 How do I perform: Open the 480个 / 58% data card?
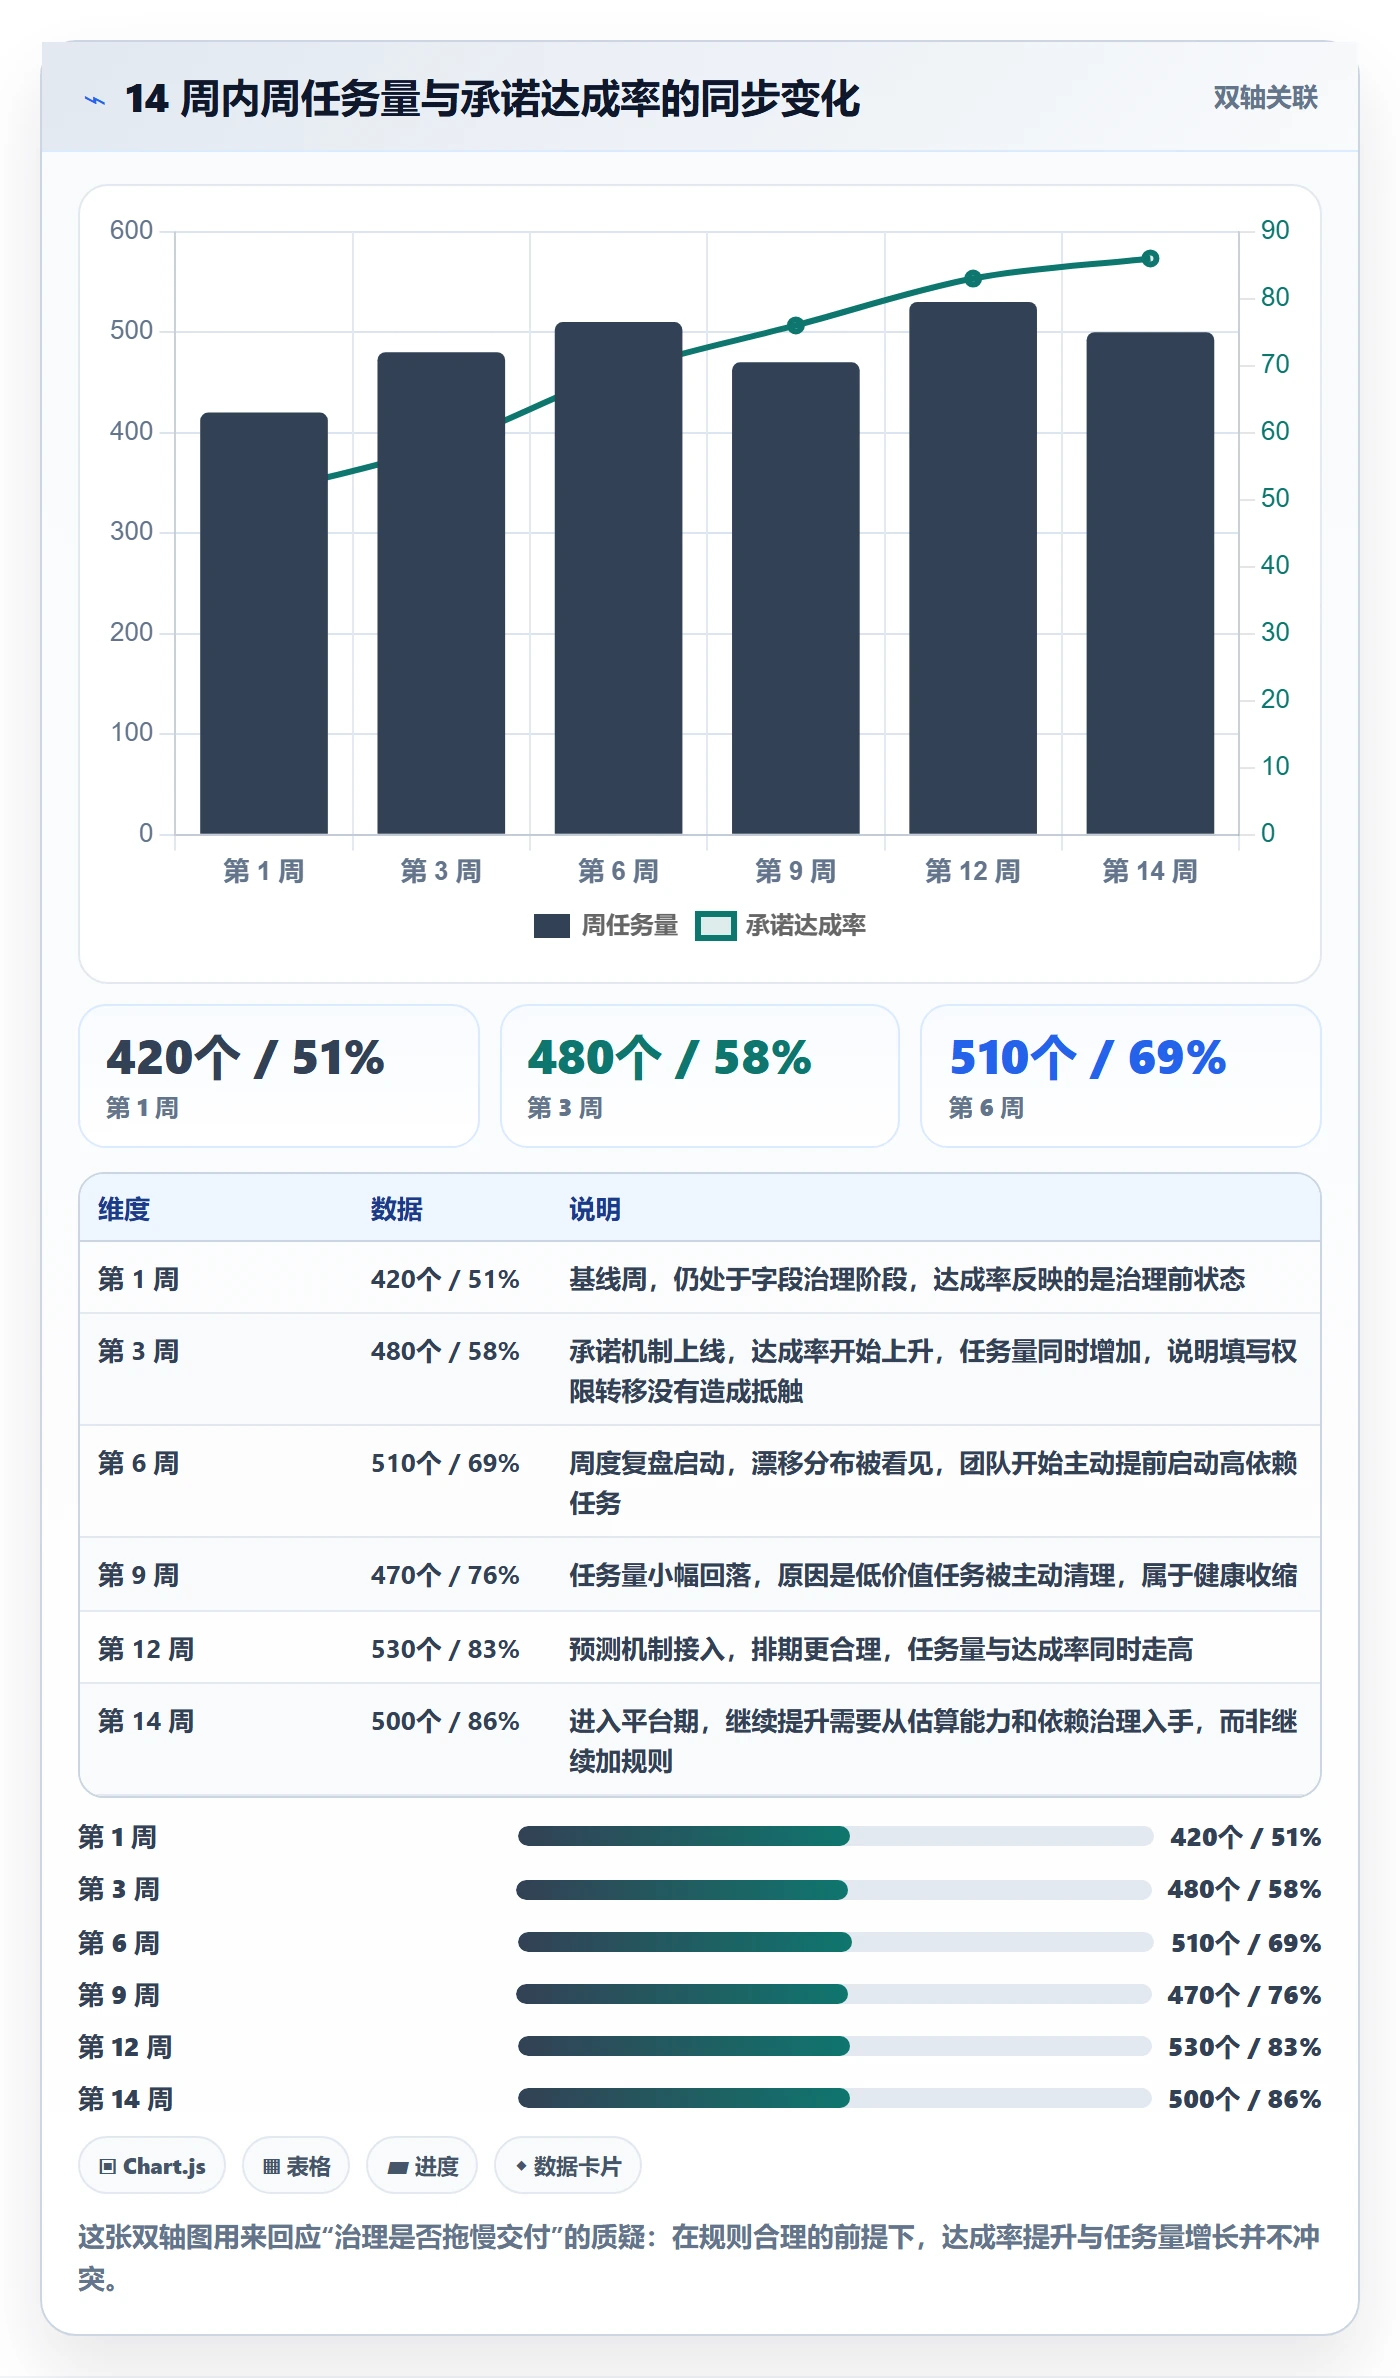point(700,1076)
